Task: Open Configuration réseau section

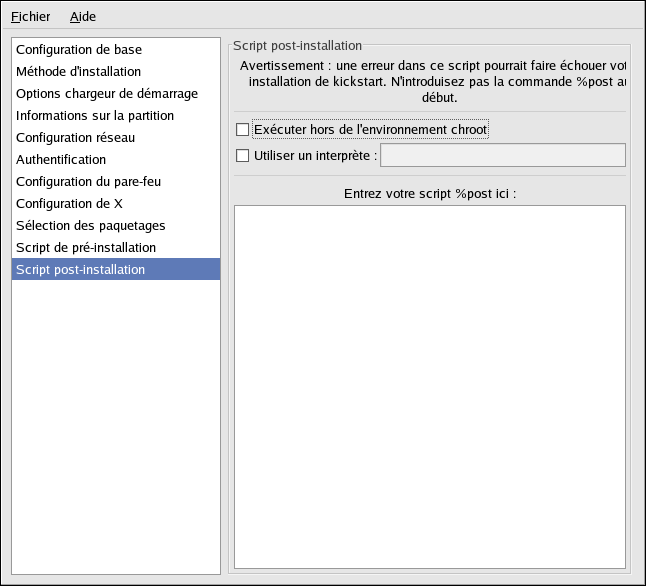Action: click(116, 137)
